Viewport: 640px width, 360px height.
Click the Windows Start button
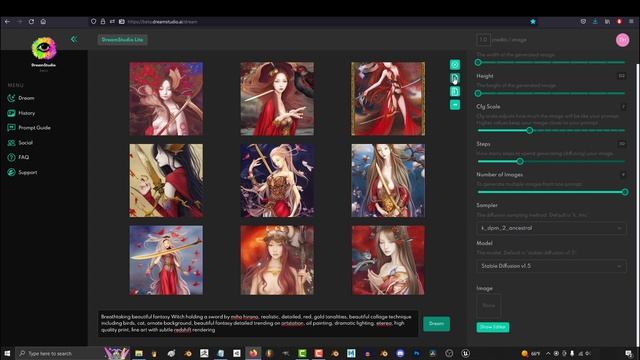click(x=7, y=353)
